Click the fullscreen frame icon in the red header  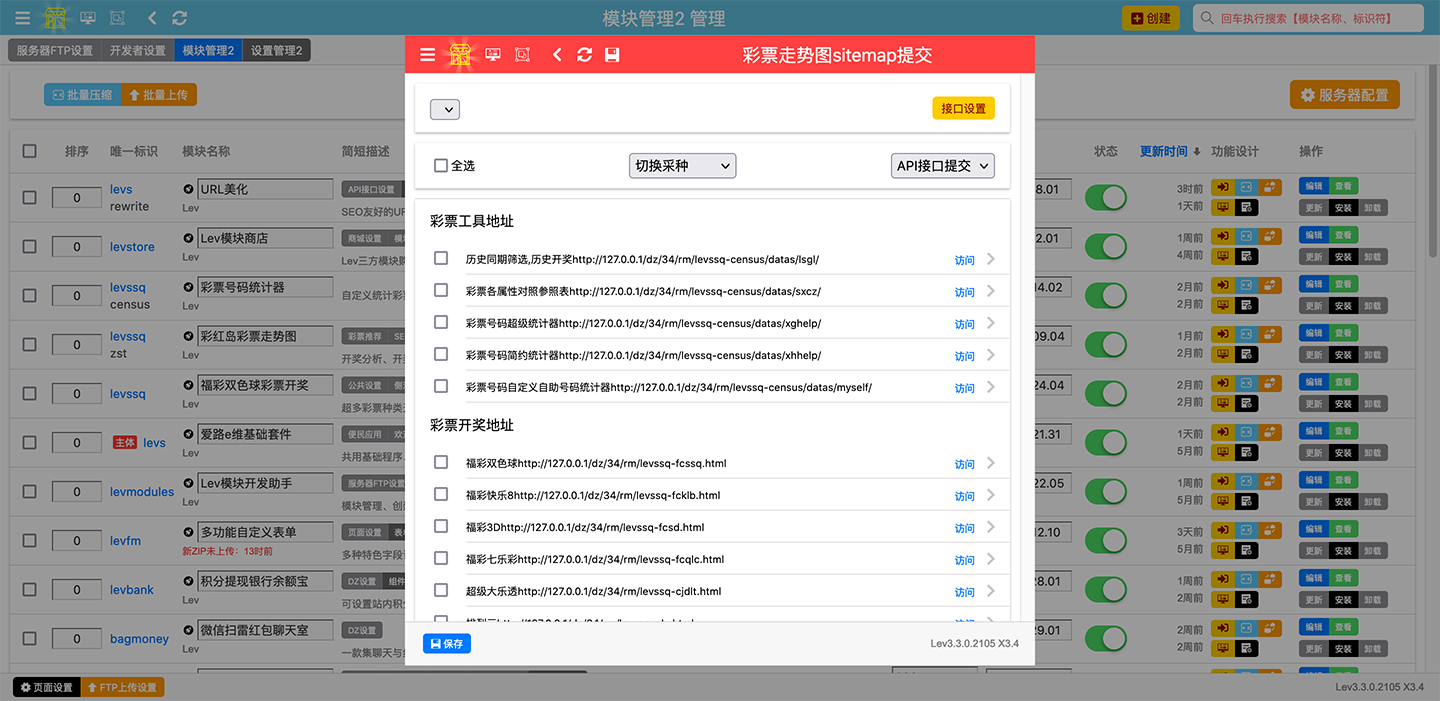point(522,55)
